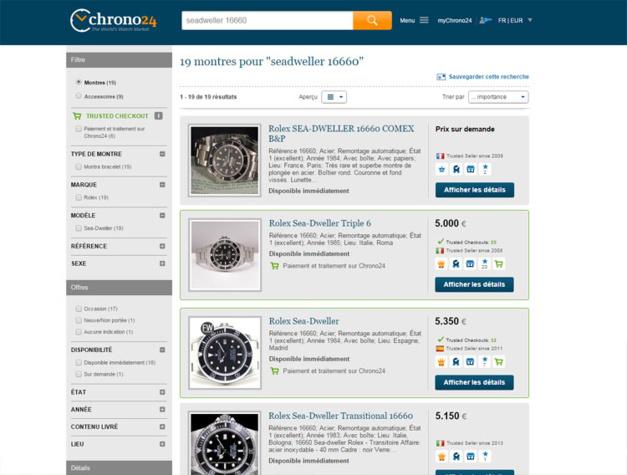Tick the Occasion offers checkbox

click(x=79, y=309)
